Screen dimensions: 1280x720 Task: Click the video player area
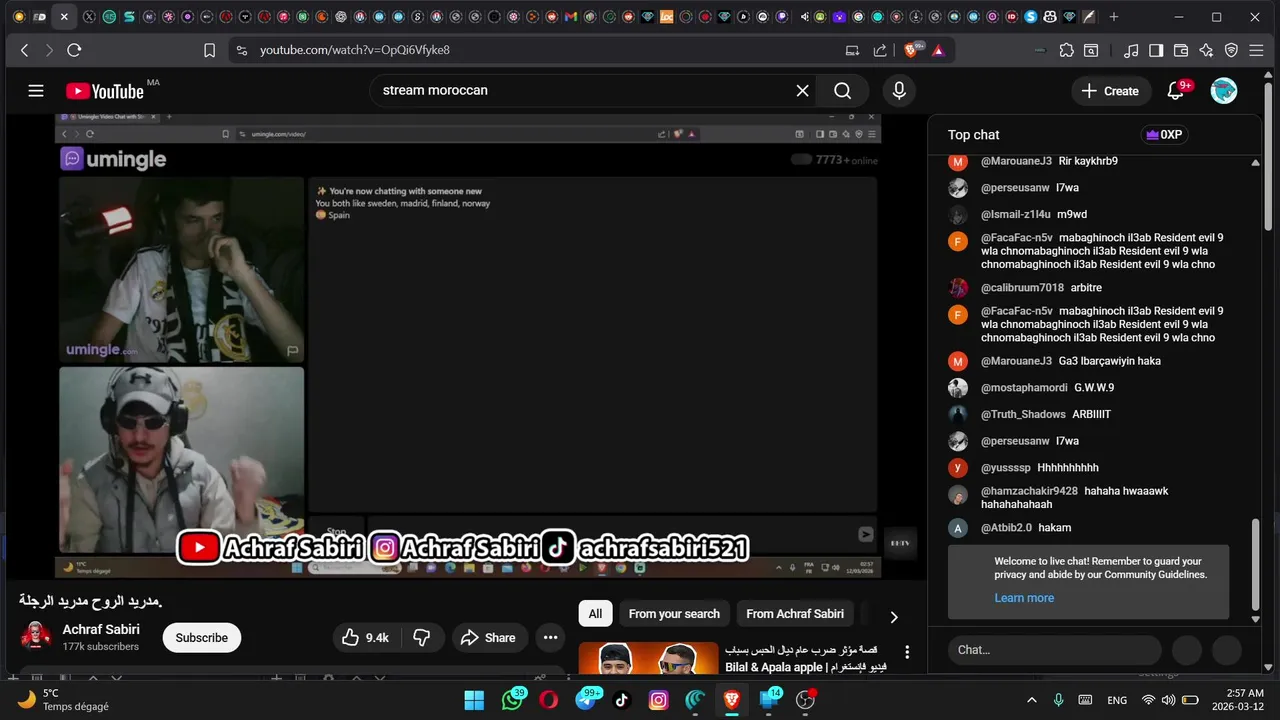pos(468,345)
